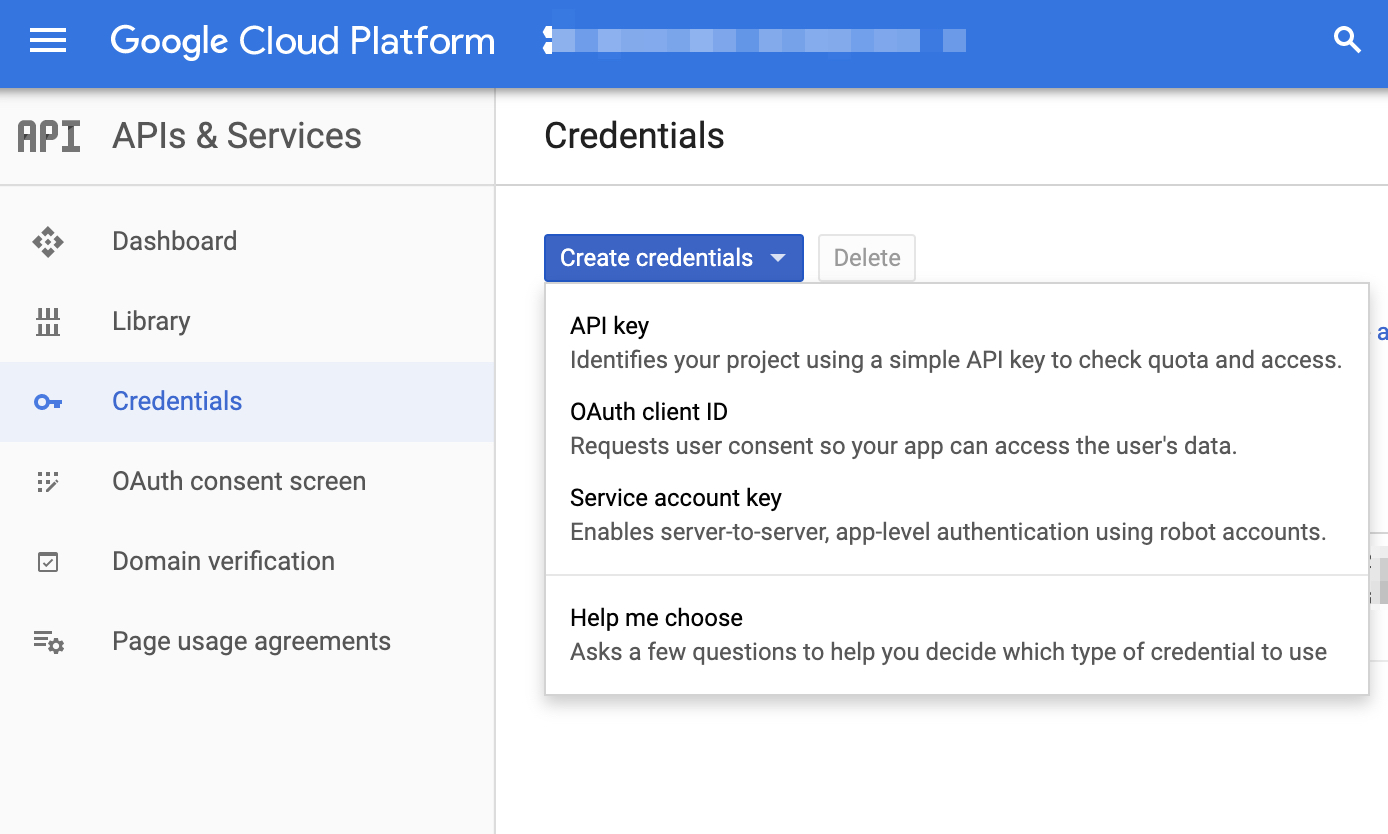The width and height of the screenshot is (1388, 834).
Task: Choose Service account key option
Action: (956, 515)
